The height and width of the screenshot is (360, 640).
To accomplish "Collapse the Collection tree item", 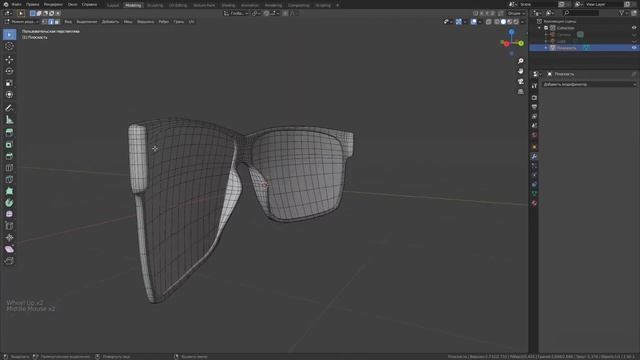I will pyautogui.click(x=540, y=28).
